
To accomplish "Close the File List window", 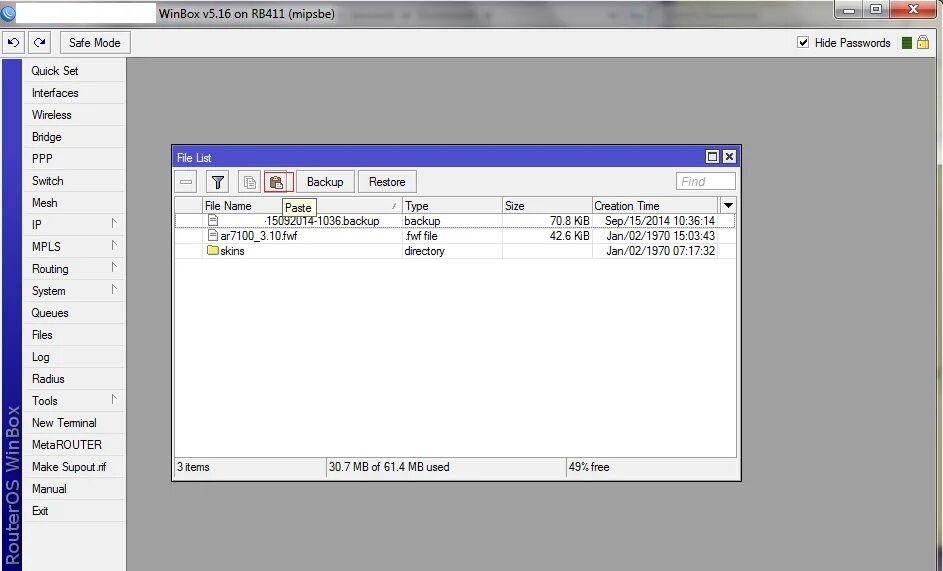I will 729,156.
